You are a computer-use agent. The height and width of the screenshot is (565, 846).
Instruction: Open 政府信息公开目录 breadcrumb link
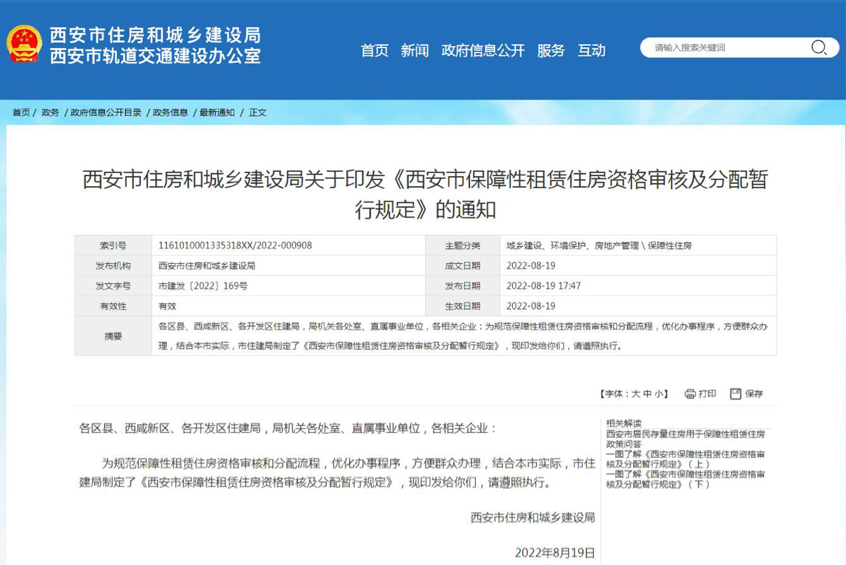point(106,113)
